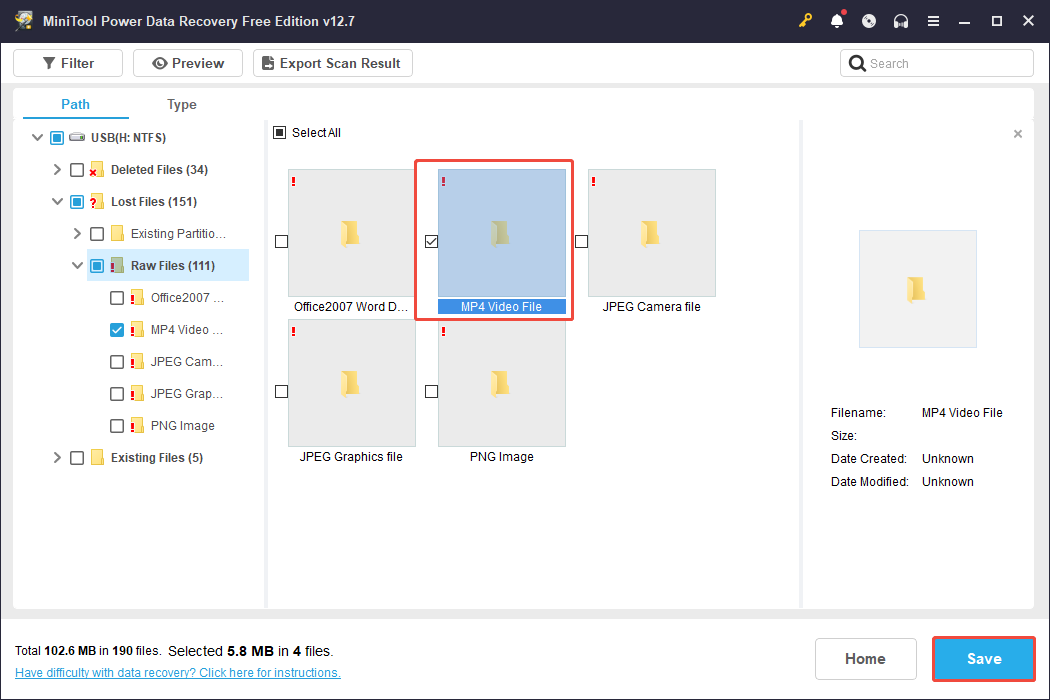Check the Office2007 Word D... grid checkbox
Screen dimensions: 1050x700
(281, 241)
